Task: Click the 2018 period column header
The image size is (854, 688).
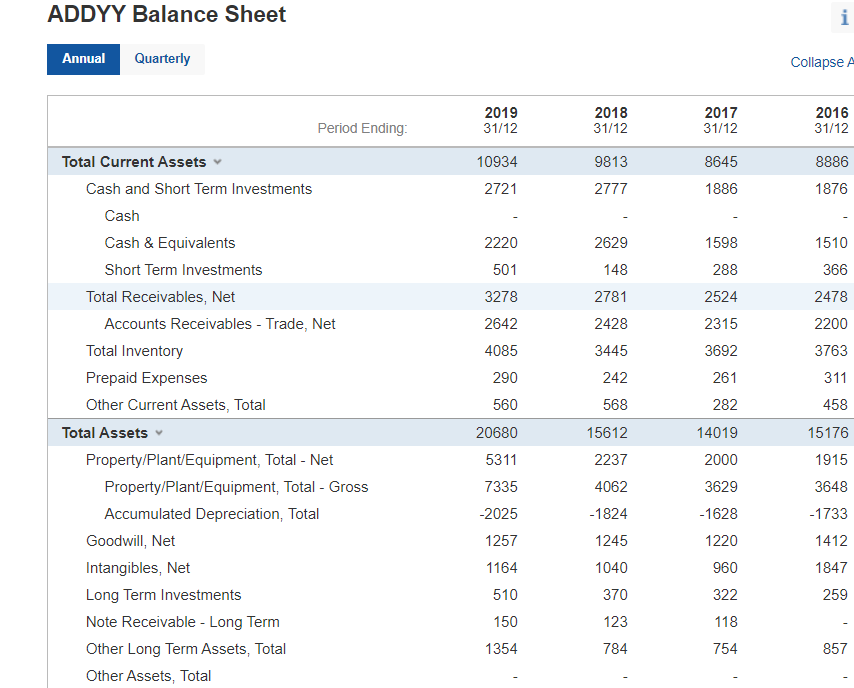Action: 611,120
